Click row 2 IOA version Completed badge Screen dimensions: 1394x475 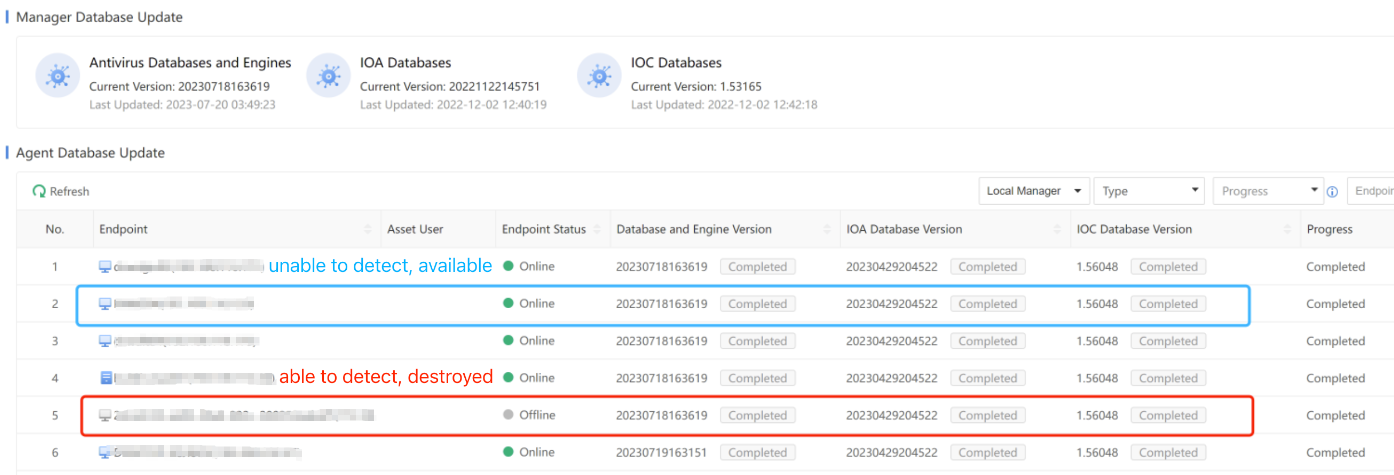click(x=988, y=304)
